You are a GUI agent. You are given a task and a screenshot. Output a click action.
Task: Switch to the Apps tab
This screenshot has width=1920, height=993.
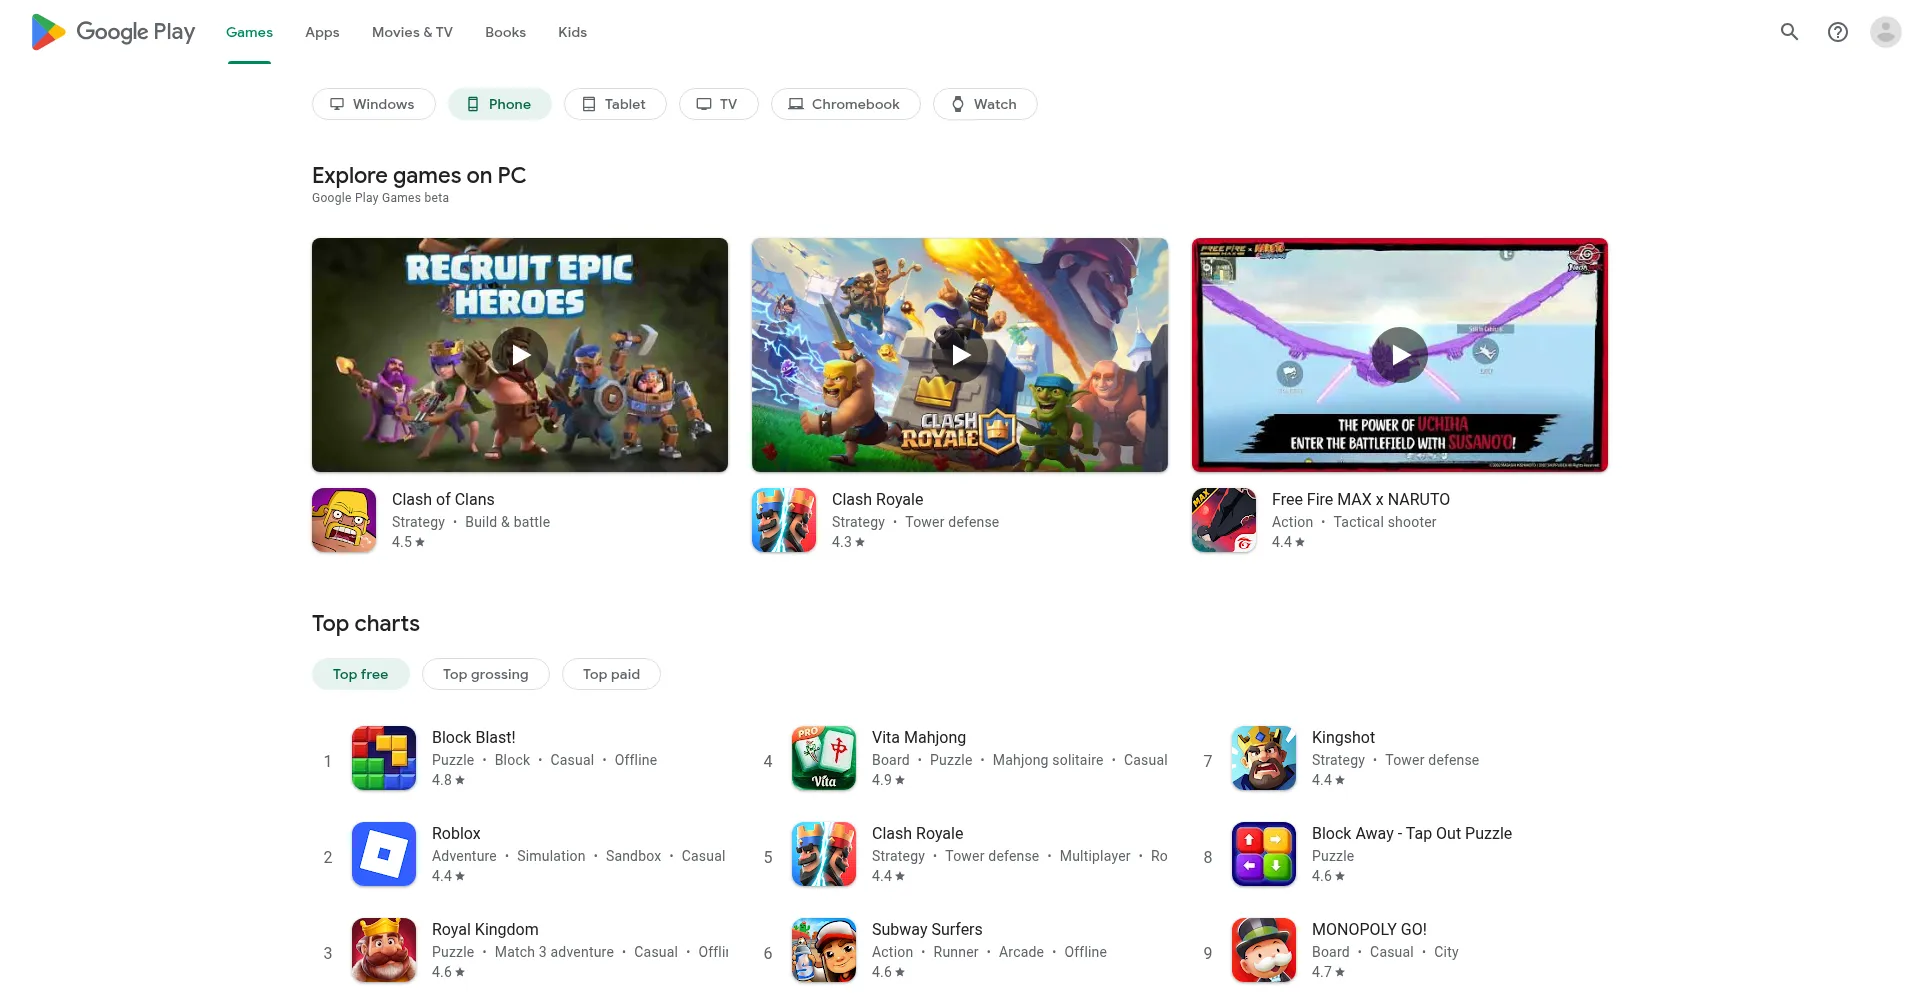click(x=322, y=32)
